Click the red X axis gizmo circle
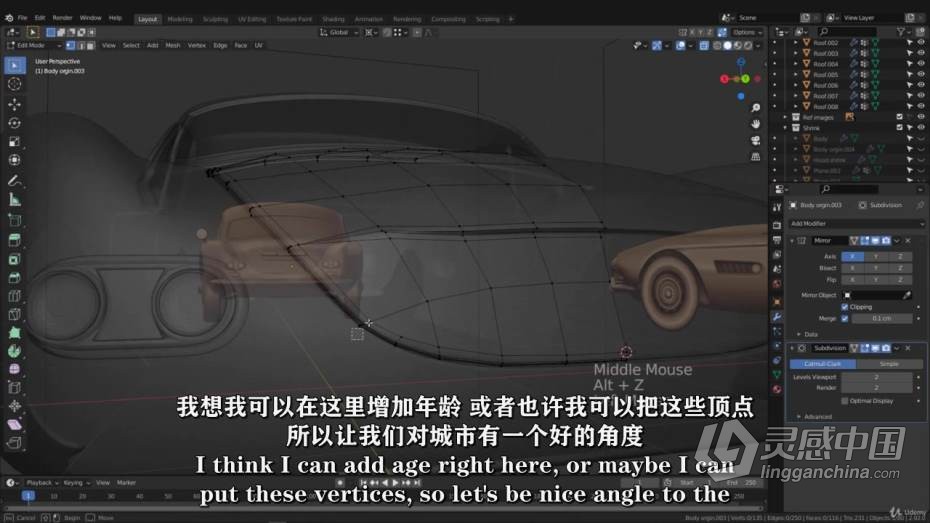The image size is (930, 523). 724,79
